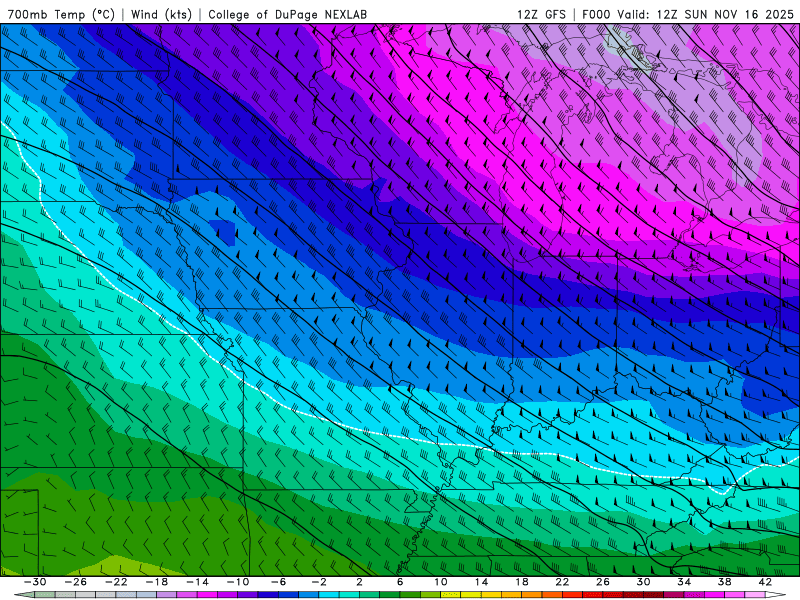Viewport: 800px width, 600px height.
Task: Select the −26 color scale label
Action: [76, 582]
